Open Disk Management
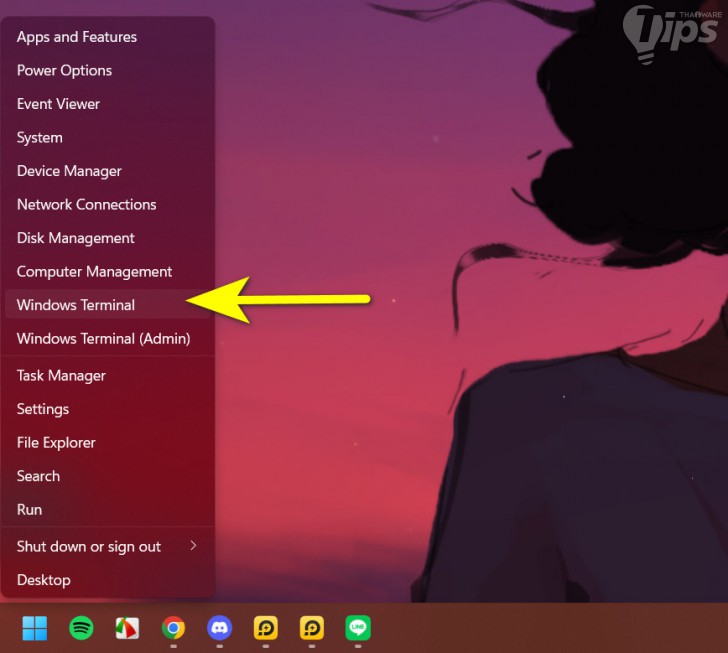The image size is (728, 653). click(x=108, y=238)
